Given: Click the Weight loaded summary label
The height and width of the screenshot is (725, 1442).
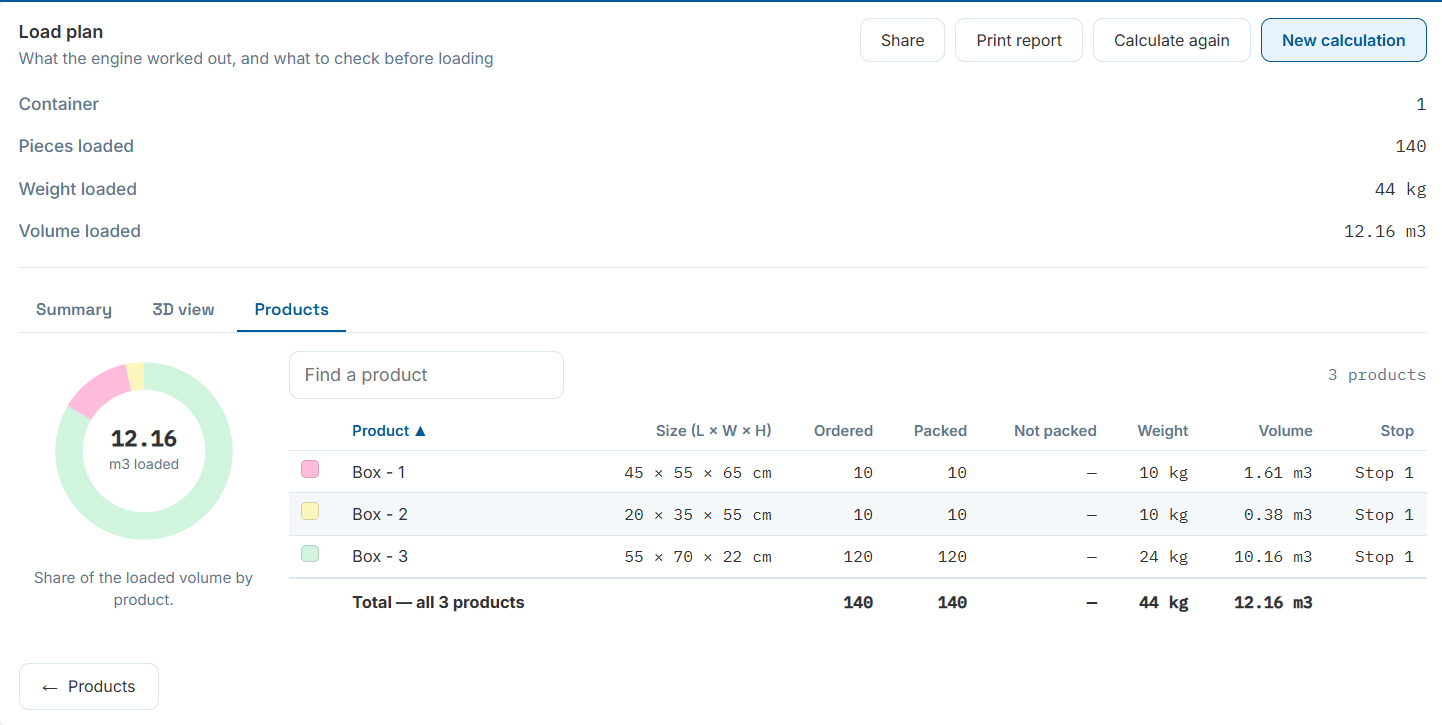Looking at the screenshot, I should tap(78, 189).
